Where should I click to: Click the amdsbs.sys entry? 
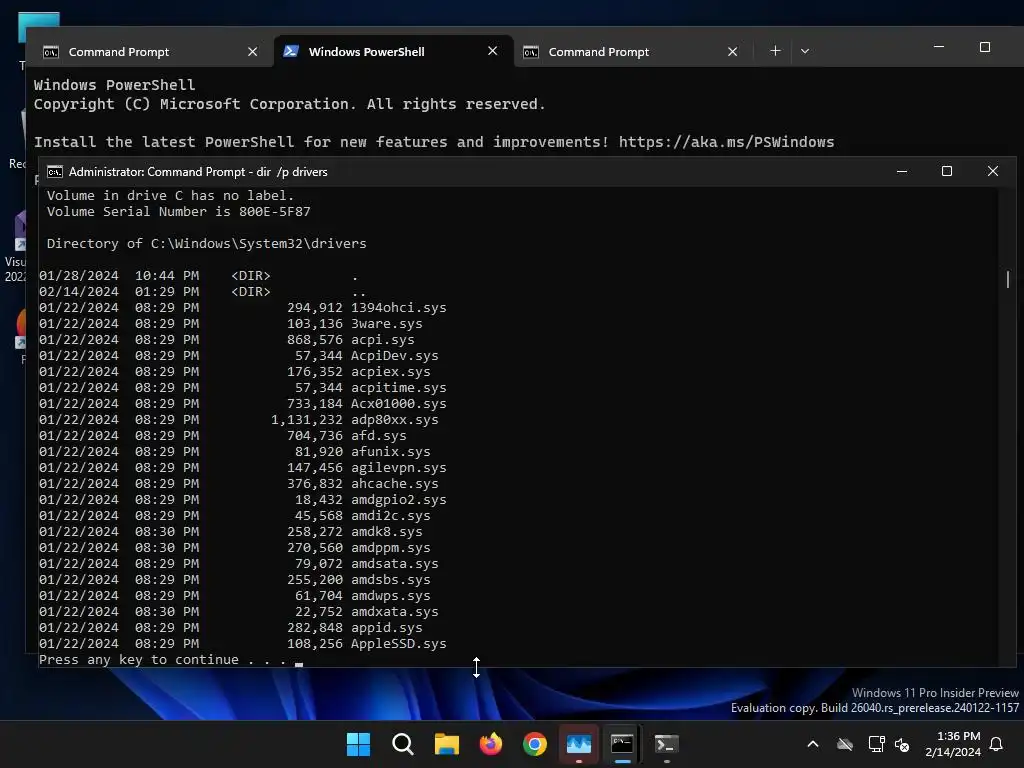391,580
